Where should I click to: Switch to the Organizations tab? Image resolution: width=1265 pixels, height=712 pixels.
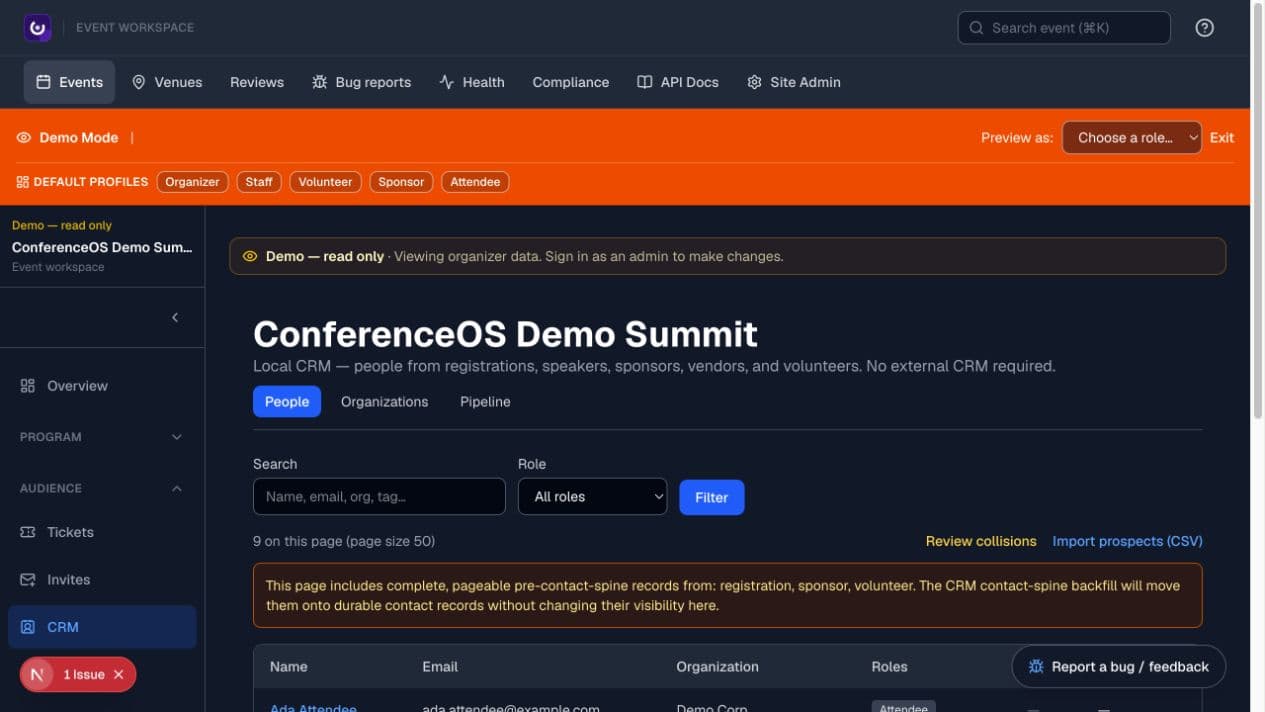point(384,402)
